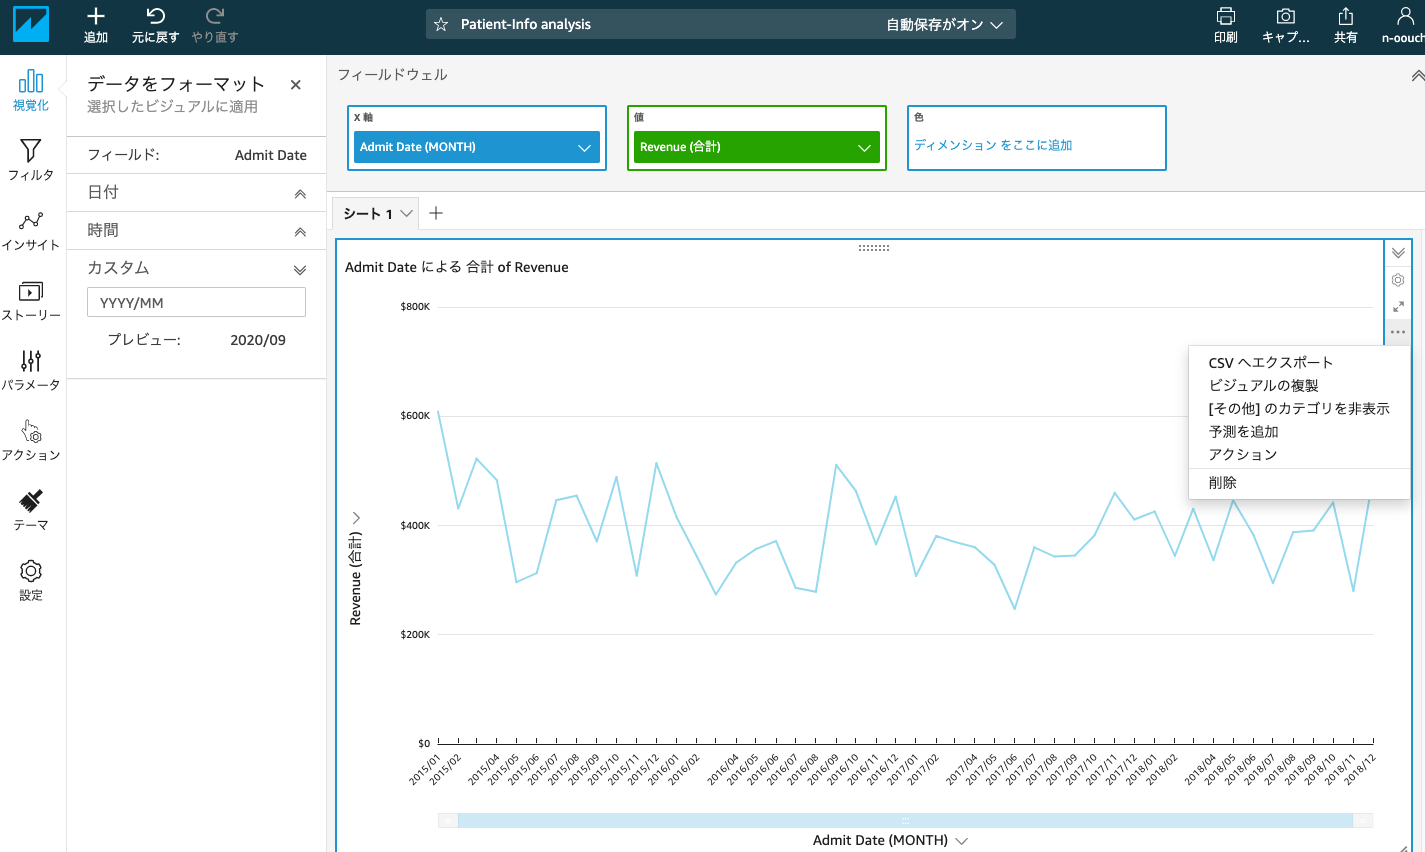This screenshot has height=852, width=1425.
Task: Click the 追加 (add) plus icon
Action: (x=96, y=16)
